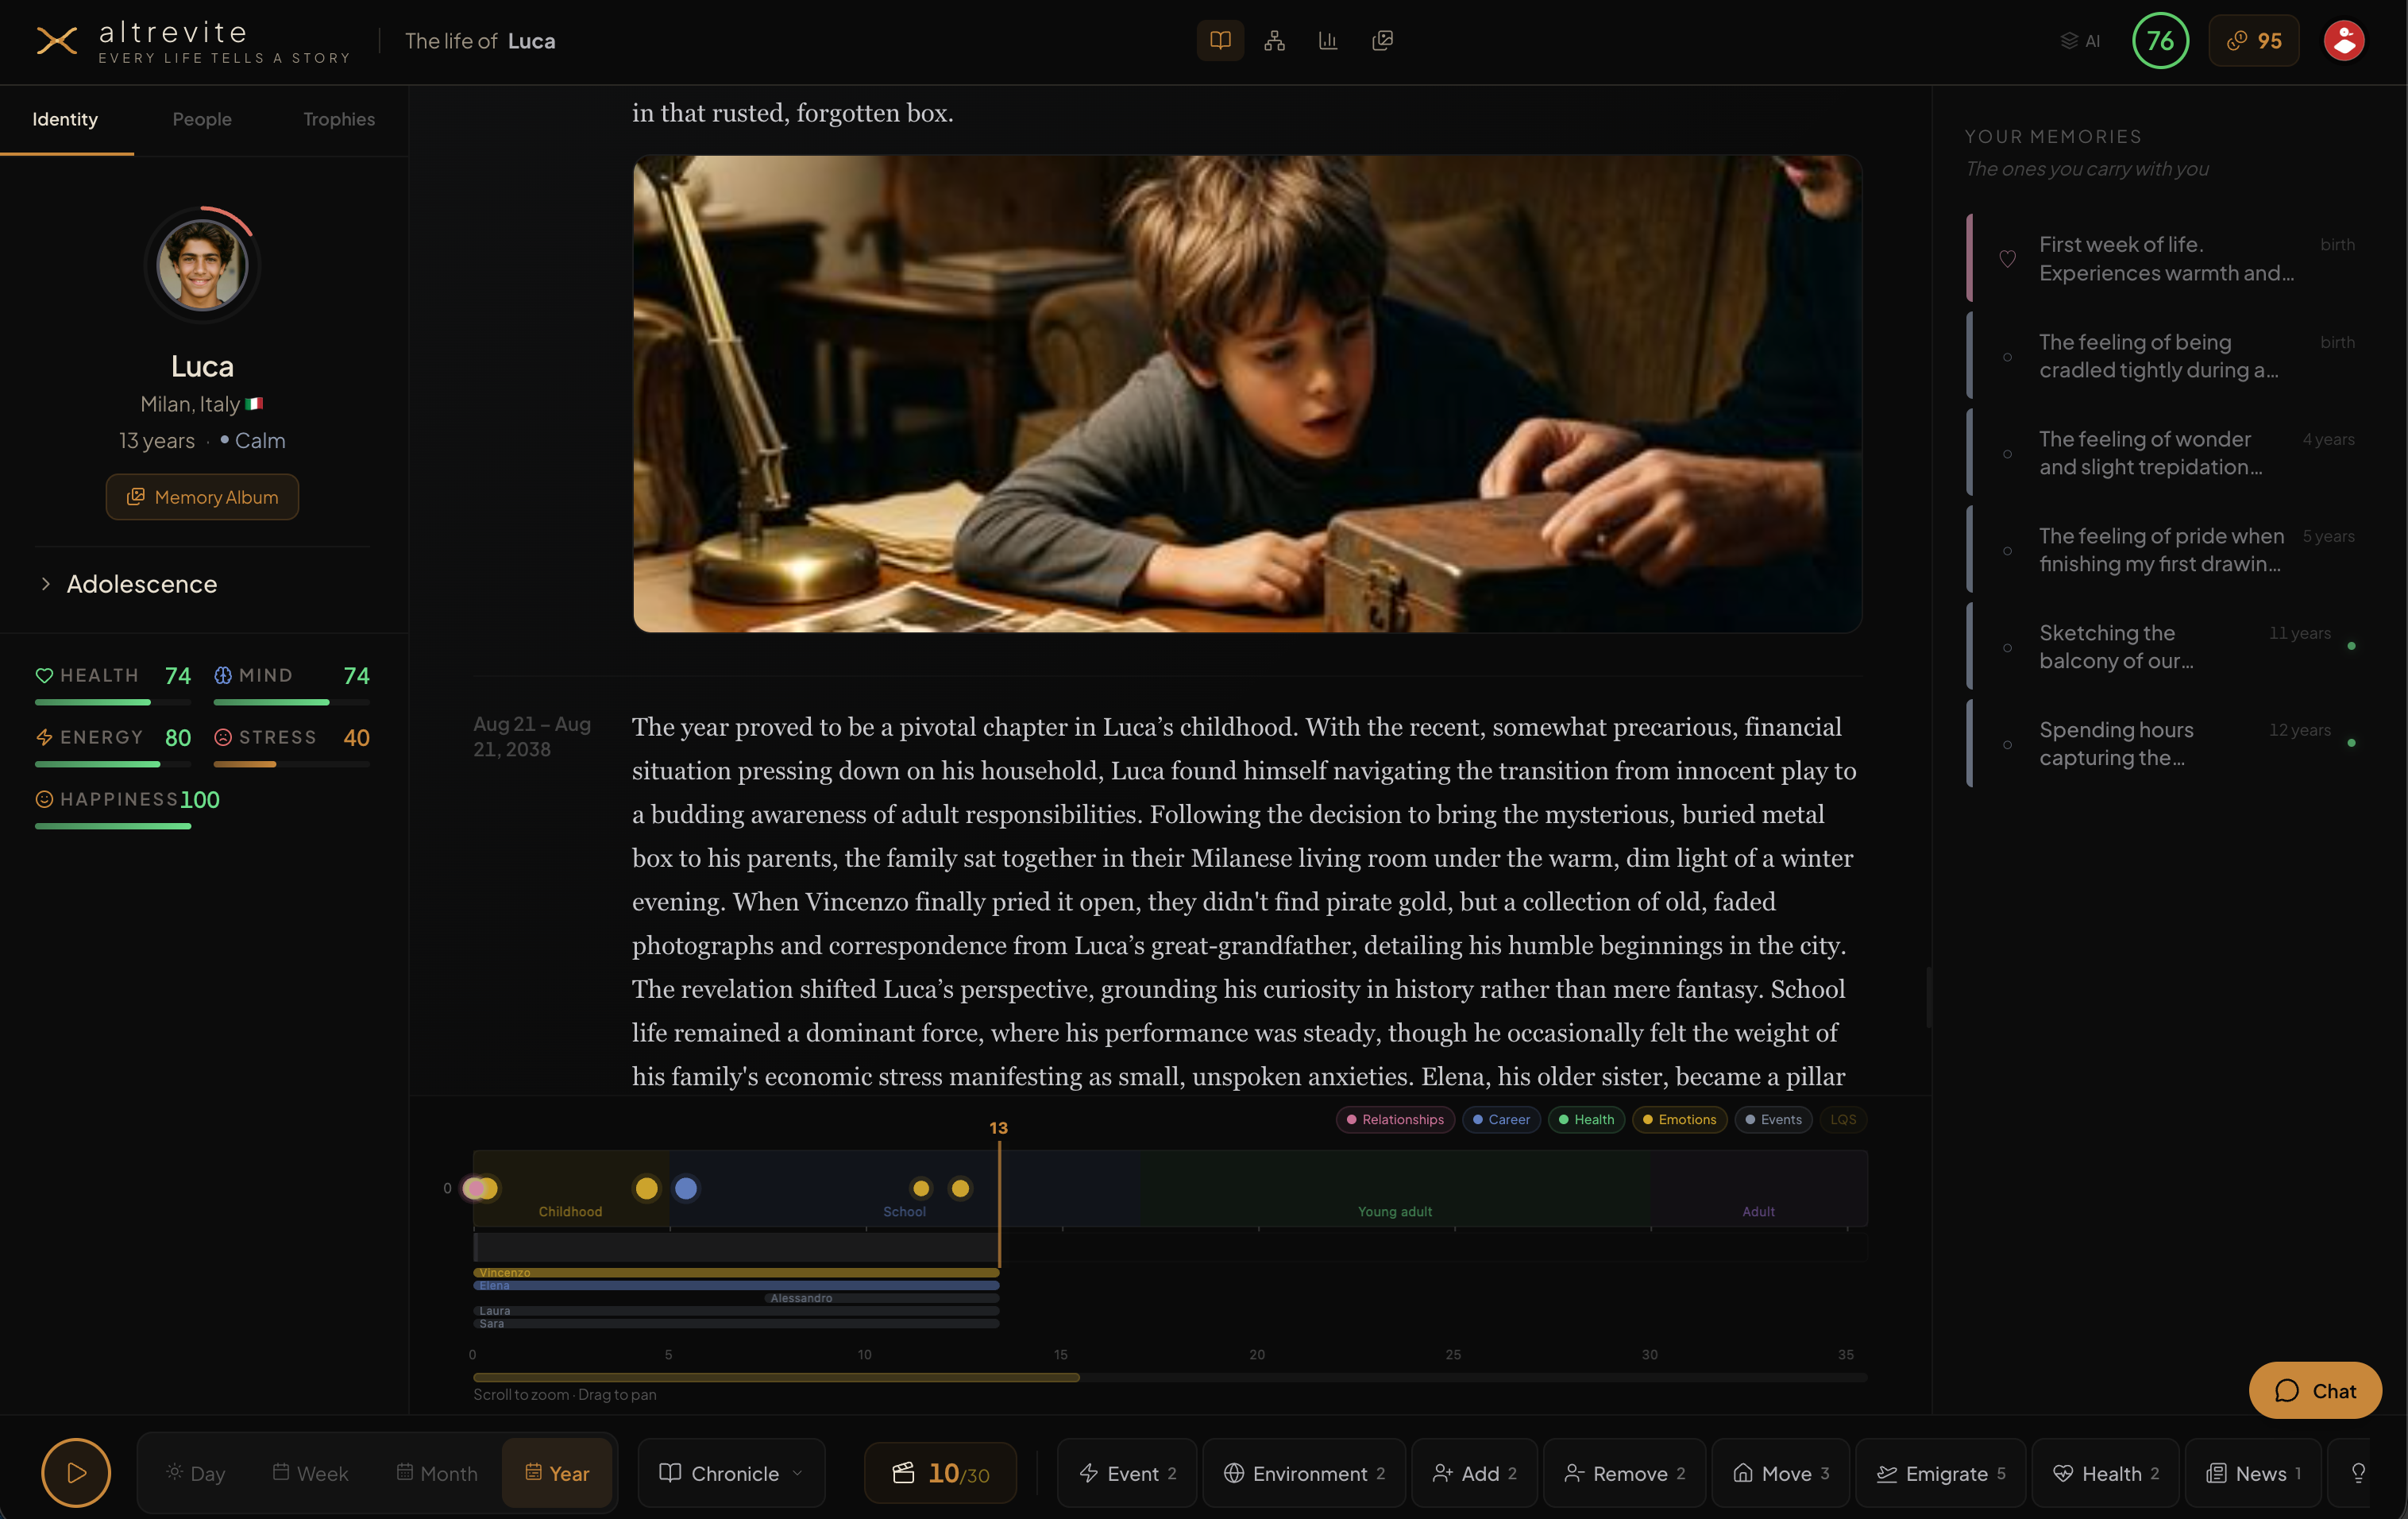The width and height of the screenshot is (2408, 1519).
Task: Toggle the Career timeline filter
Action: point(1500,1119)
